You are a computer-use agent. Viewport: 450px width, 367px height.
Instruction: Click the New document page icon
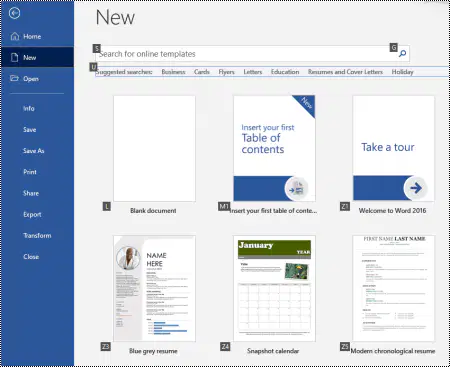point(14,57)
